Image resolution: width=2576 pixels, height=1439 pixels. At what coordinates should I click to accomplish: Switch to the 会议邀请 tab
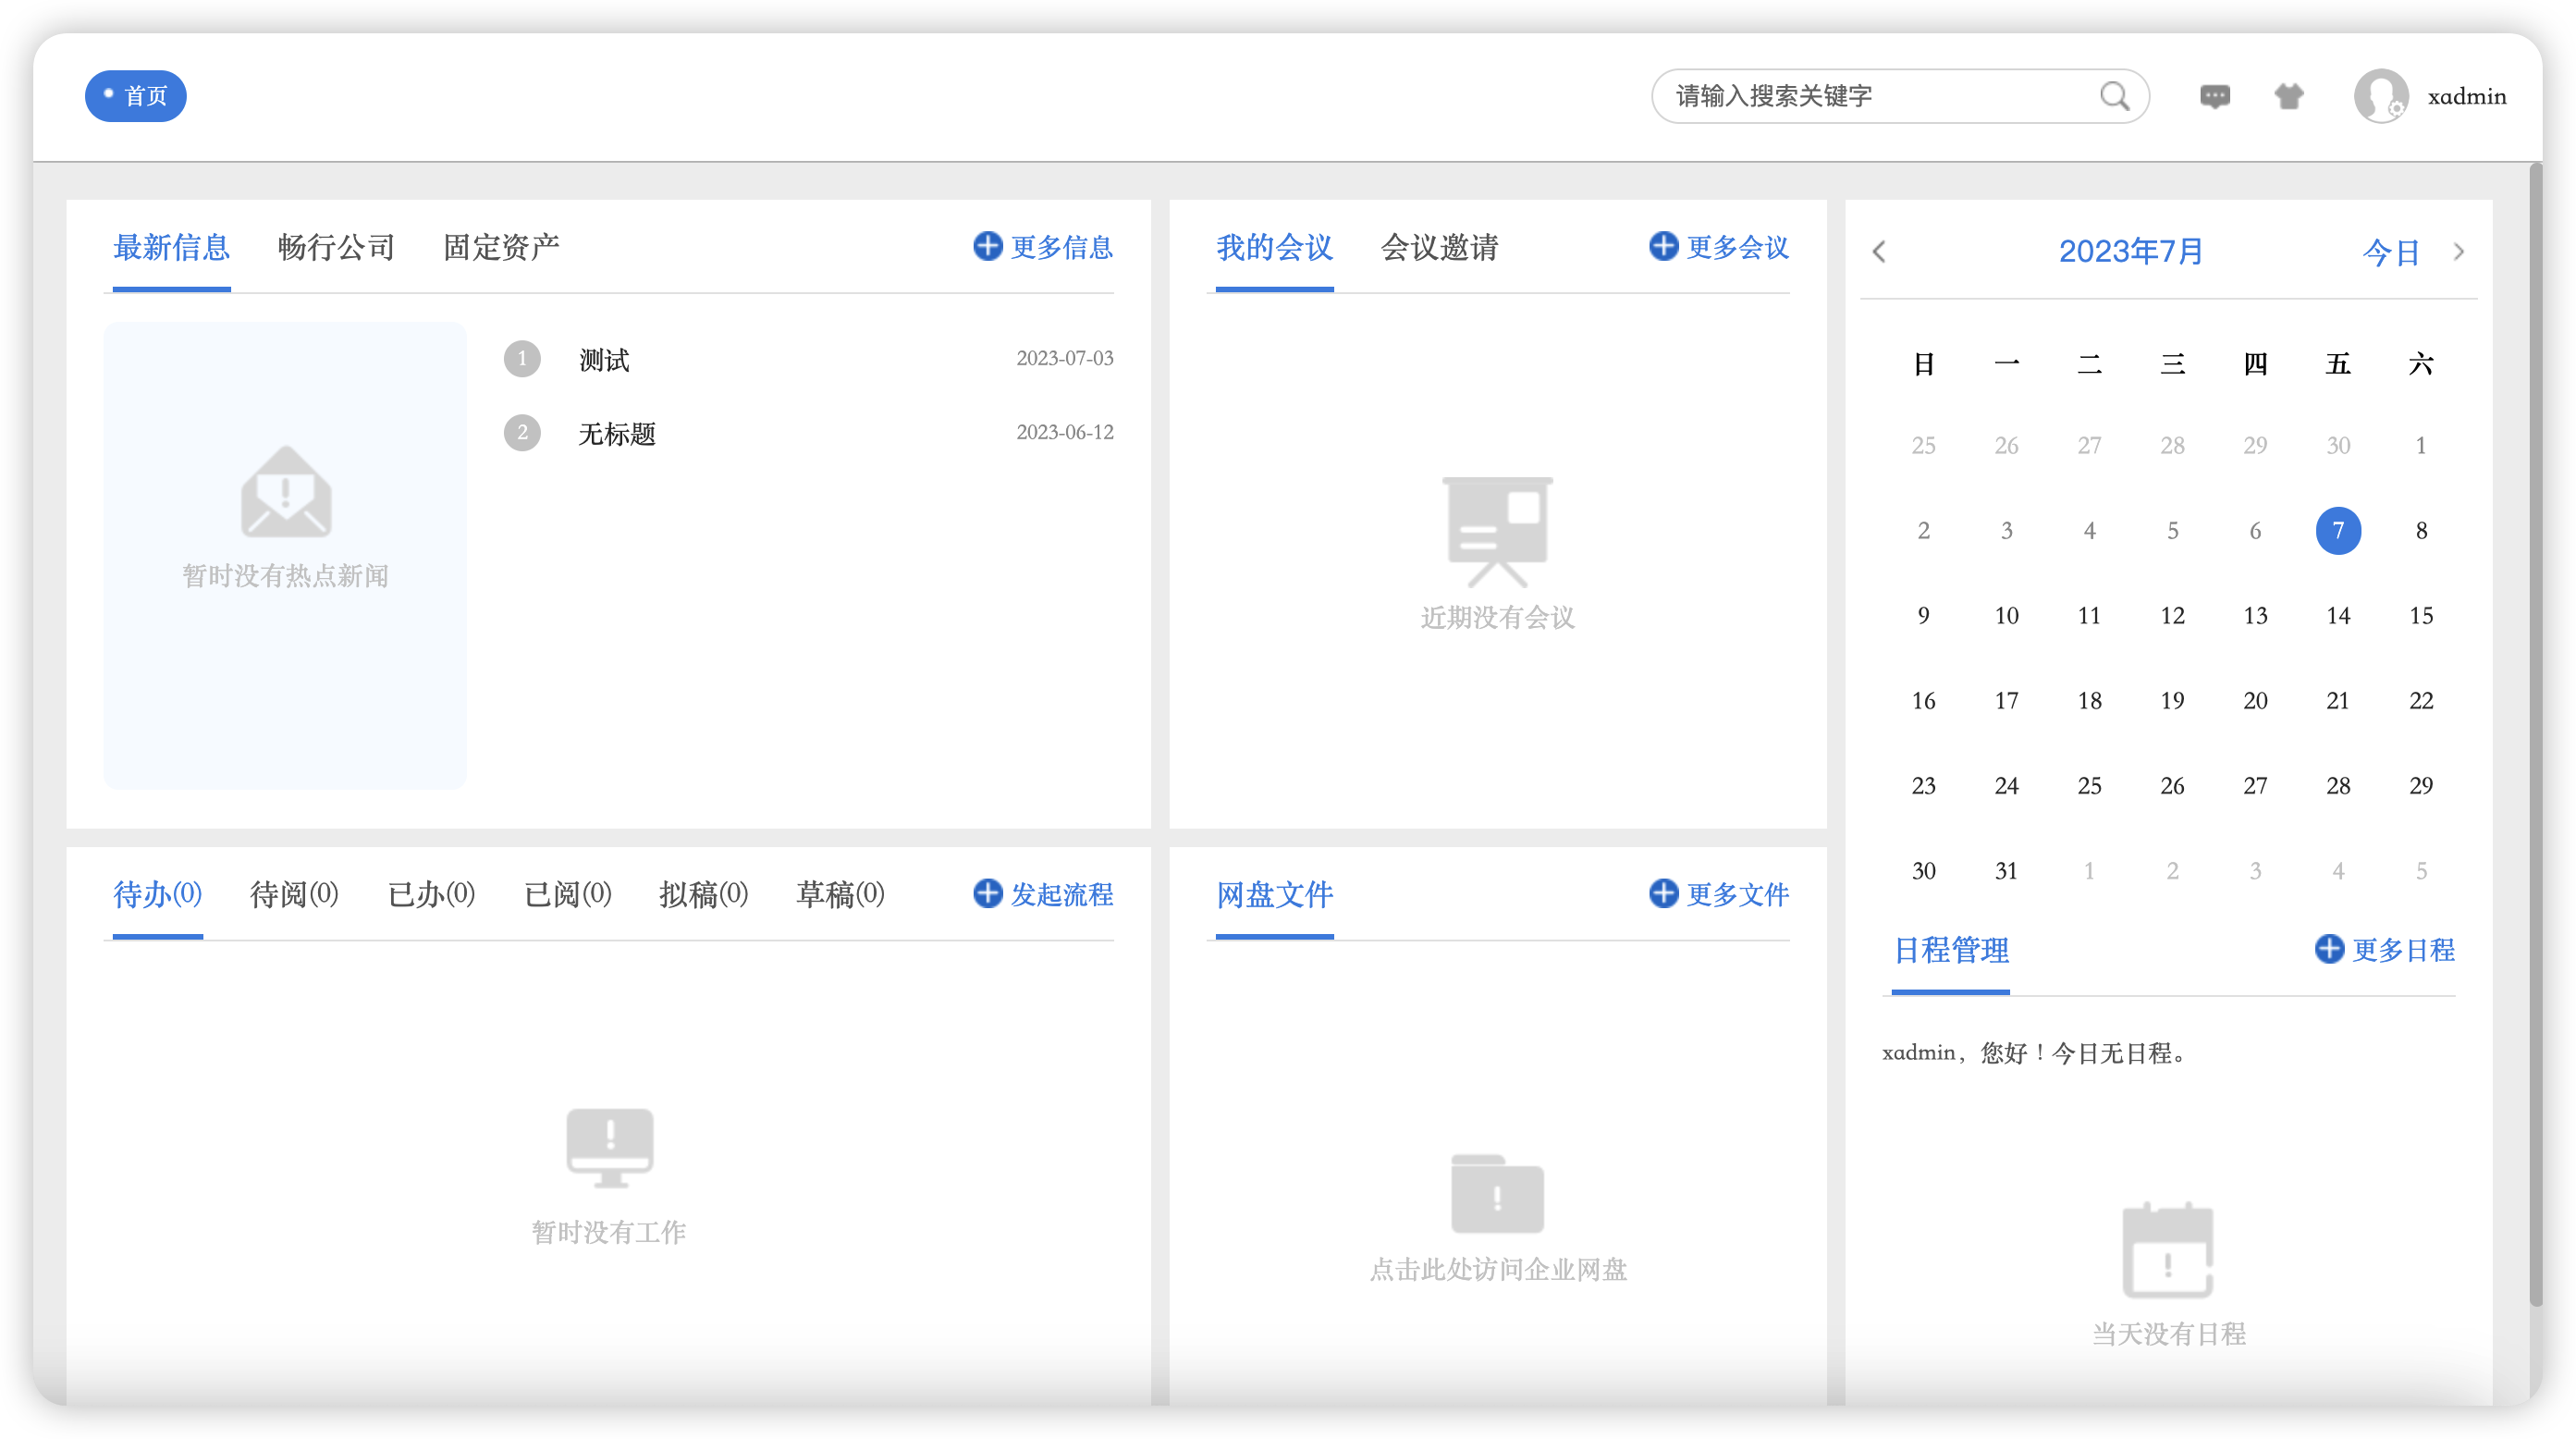point(1439,247)
